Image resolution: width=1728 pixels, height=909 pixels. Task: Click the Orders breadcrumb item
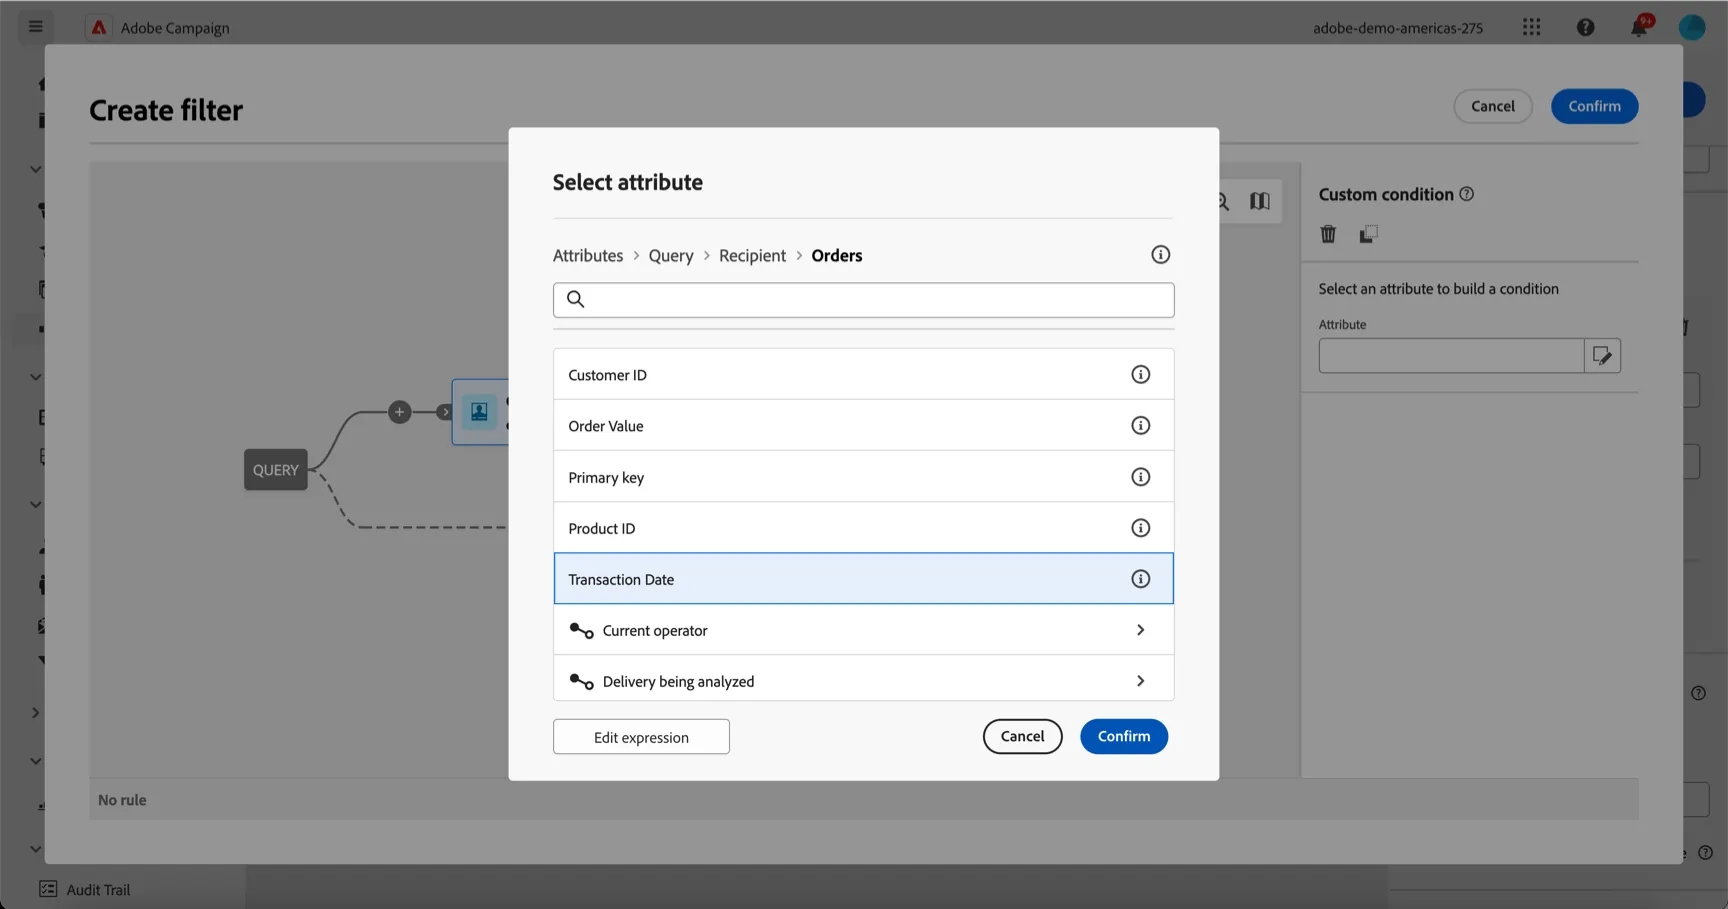pyautogui.click(x=837, y=255)
